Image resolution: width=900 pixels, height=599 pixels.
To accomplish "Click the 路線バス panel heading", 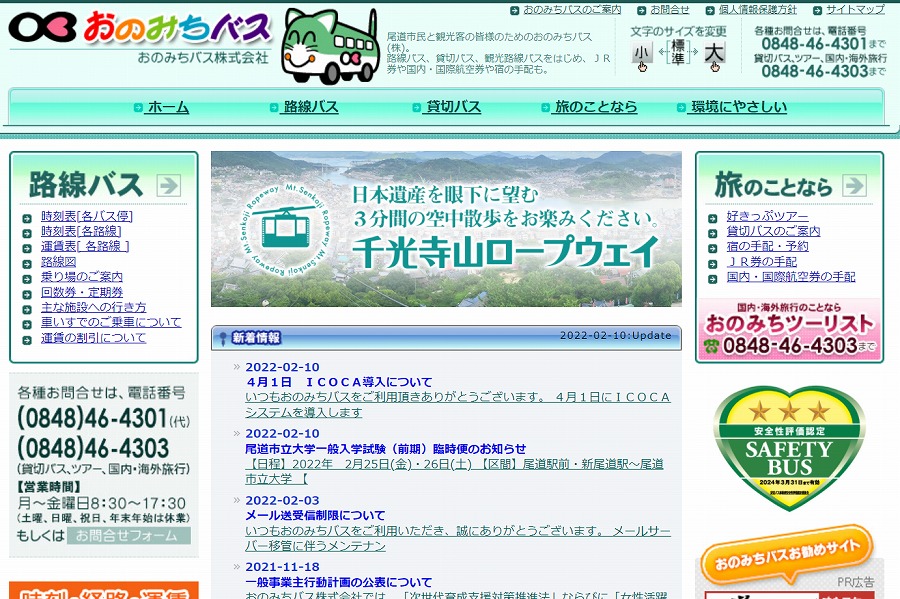I will click(x=86, y=185).
